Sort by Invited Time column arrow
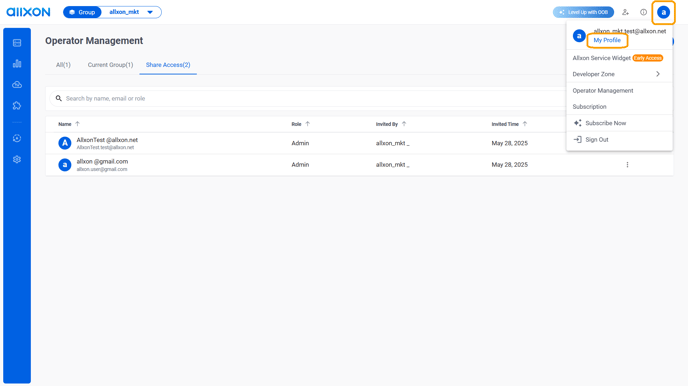 click(x=525, y=124)
